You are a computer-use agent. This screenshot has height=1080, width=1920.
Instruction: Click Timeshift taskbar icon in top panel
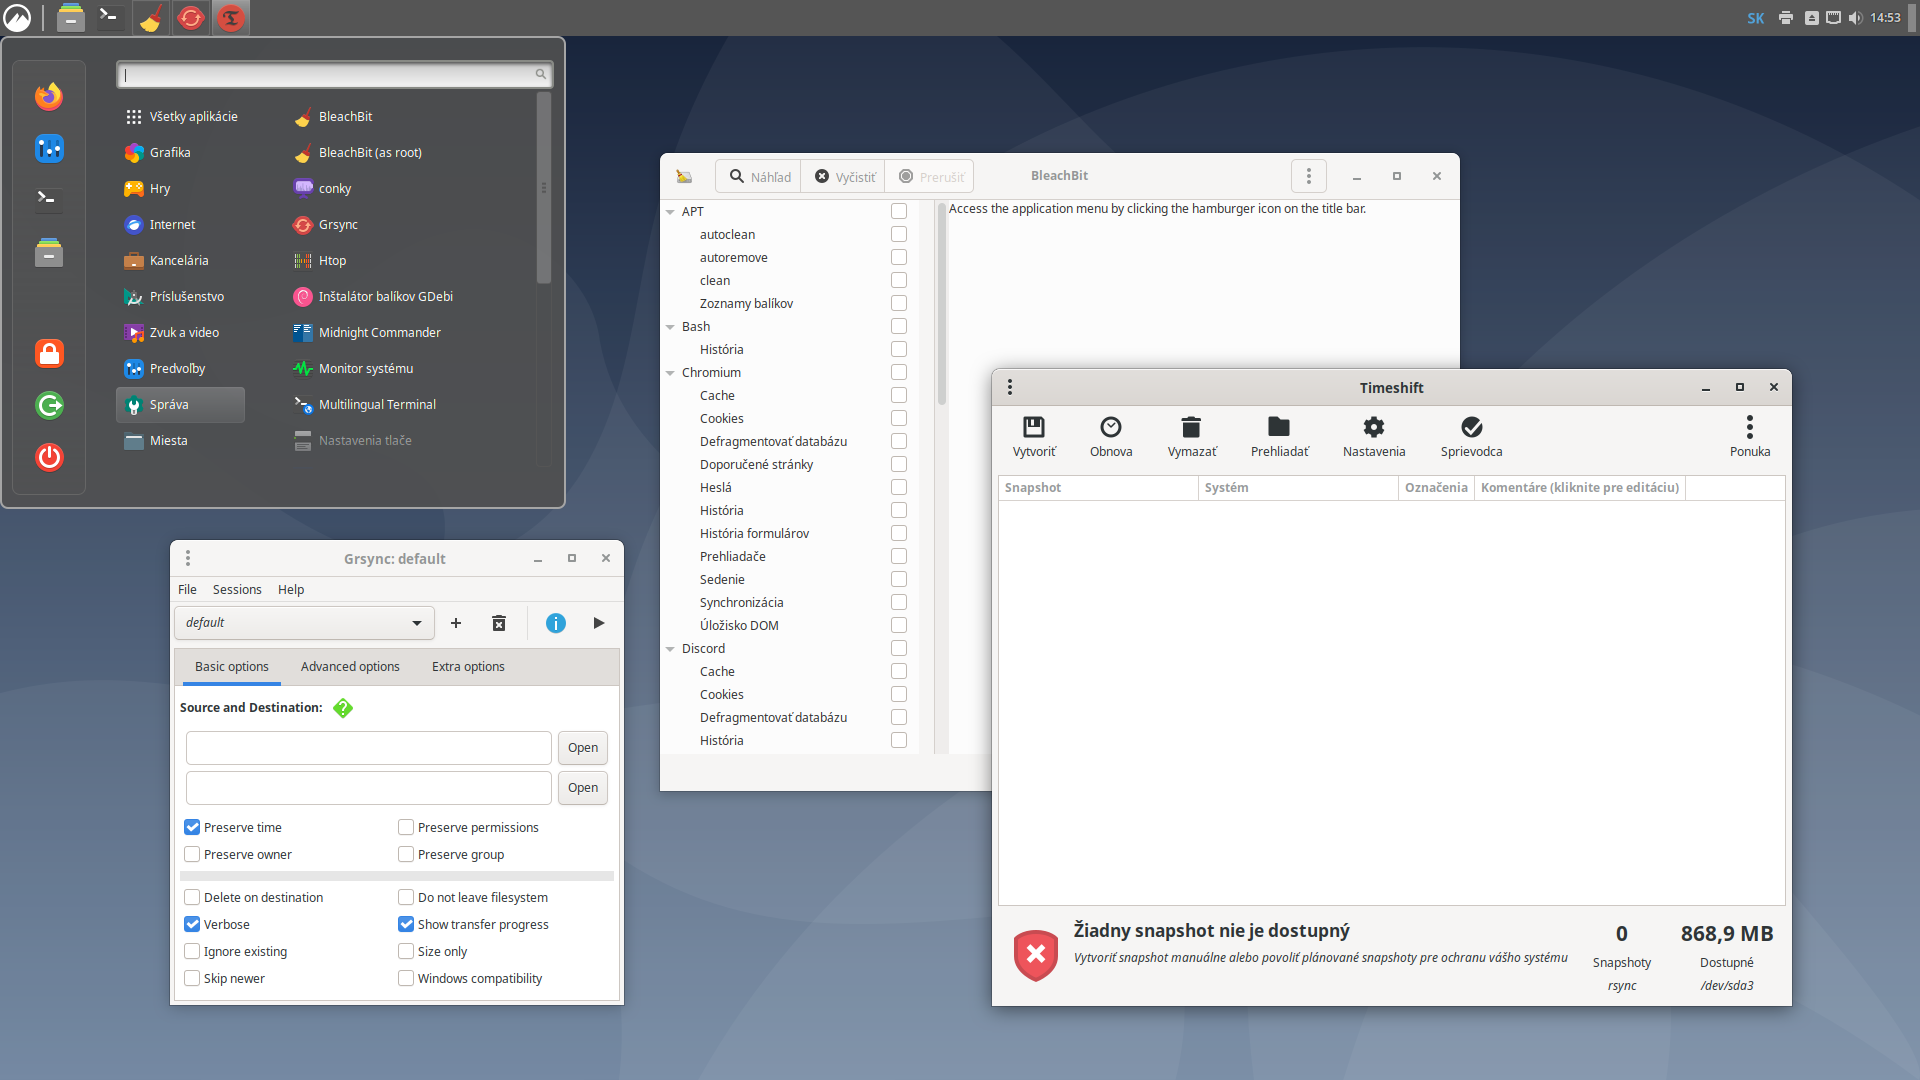click(x=231, y=17)
